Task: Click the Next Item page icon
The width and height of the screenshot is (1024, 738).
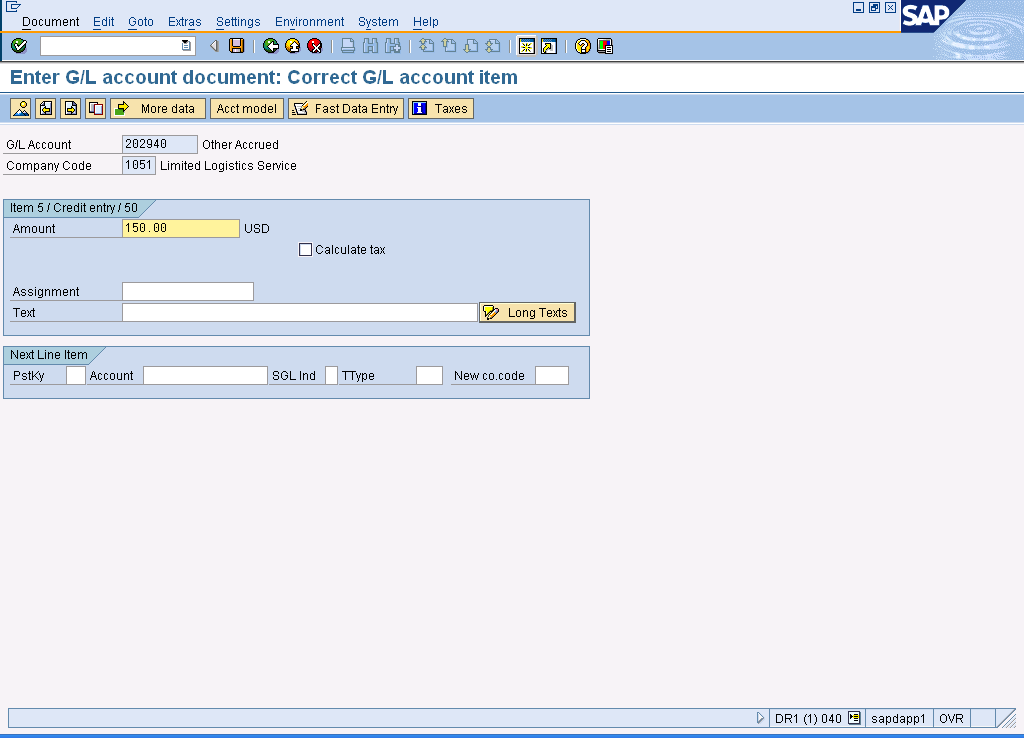Action: pos(71,108)
